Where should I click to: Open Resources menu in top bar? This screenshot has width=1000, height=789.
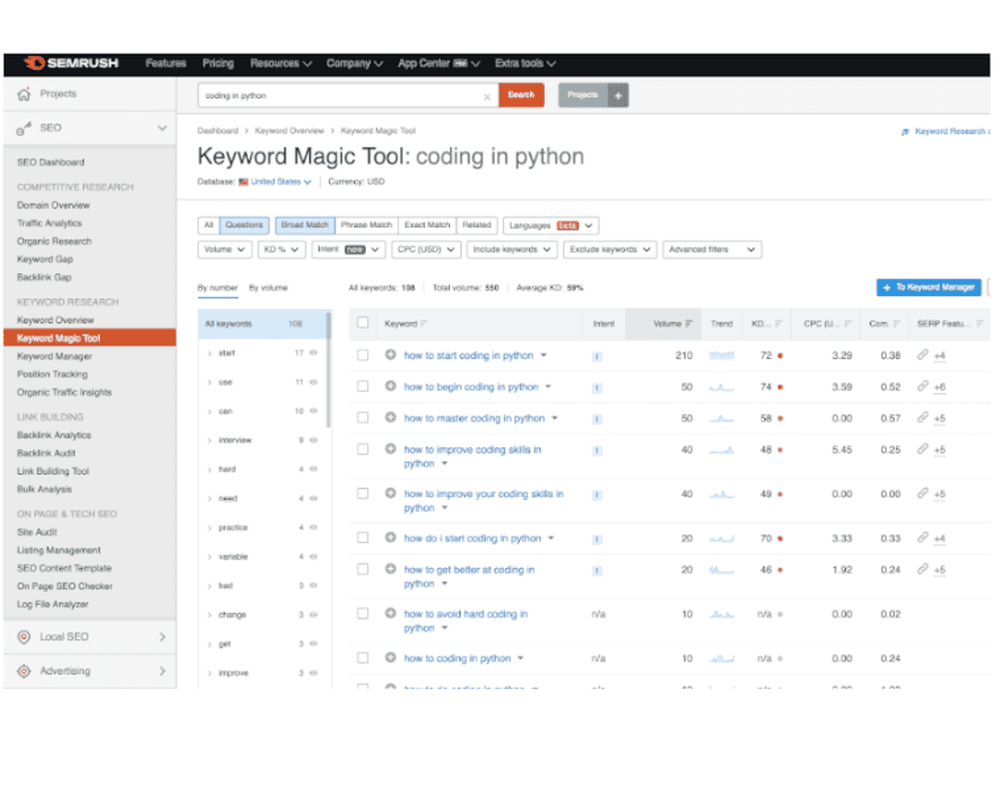click(281, 63)
